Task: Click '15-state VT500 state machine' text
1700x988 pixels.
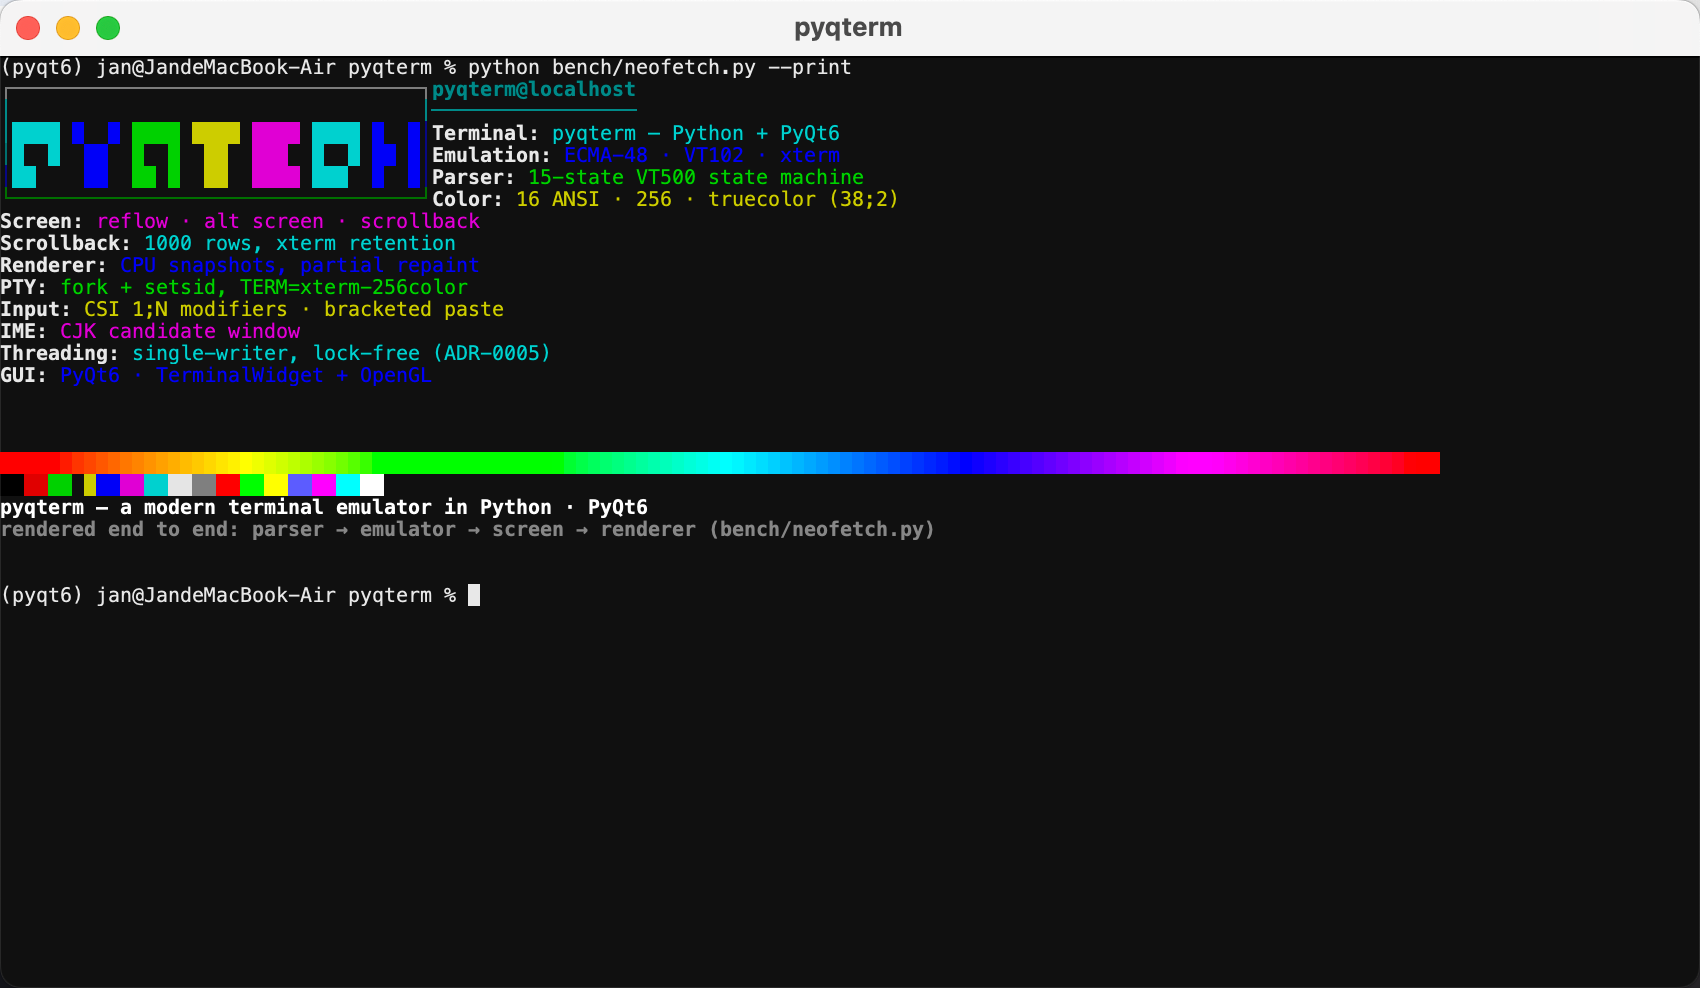Action: (696, 177)
